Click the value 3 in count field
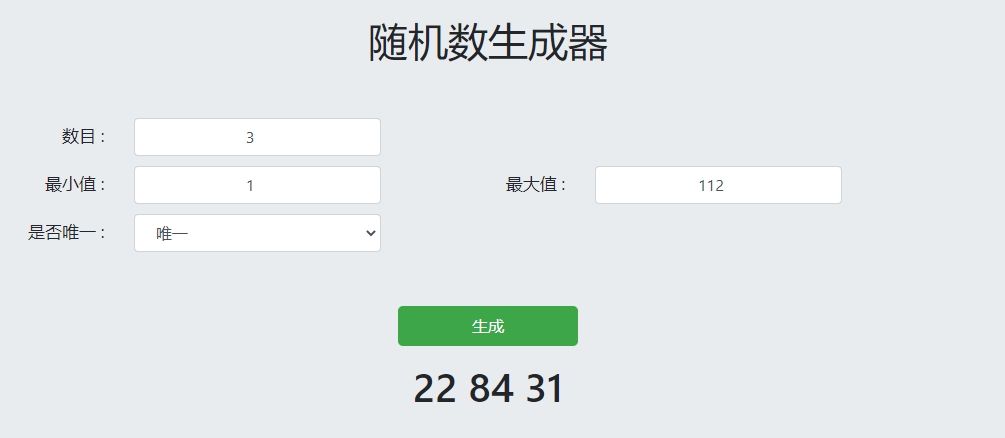 [x=250, y=138]
